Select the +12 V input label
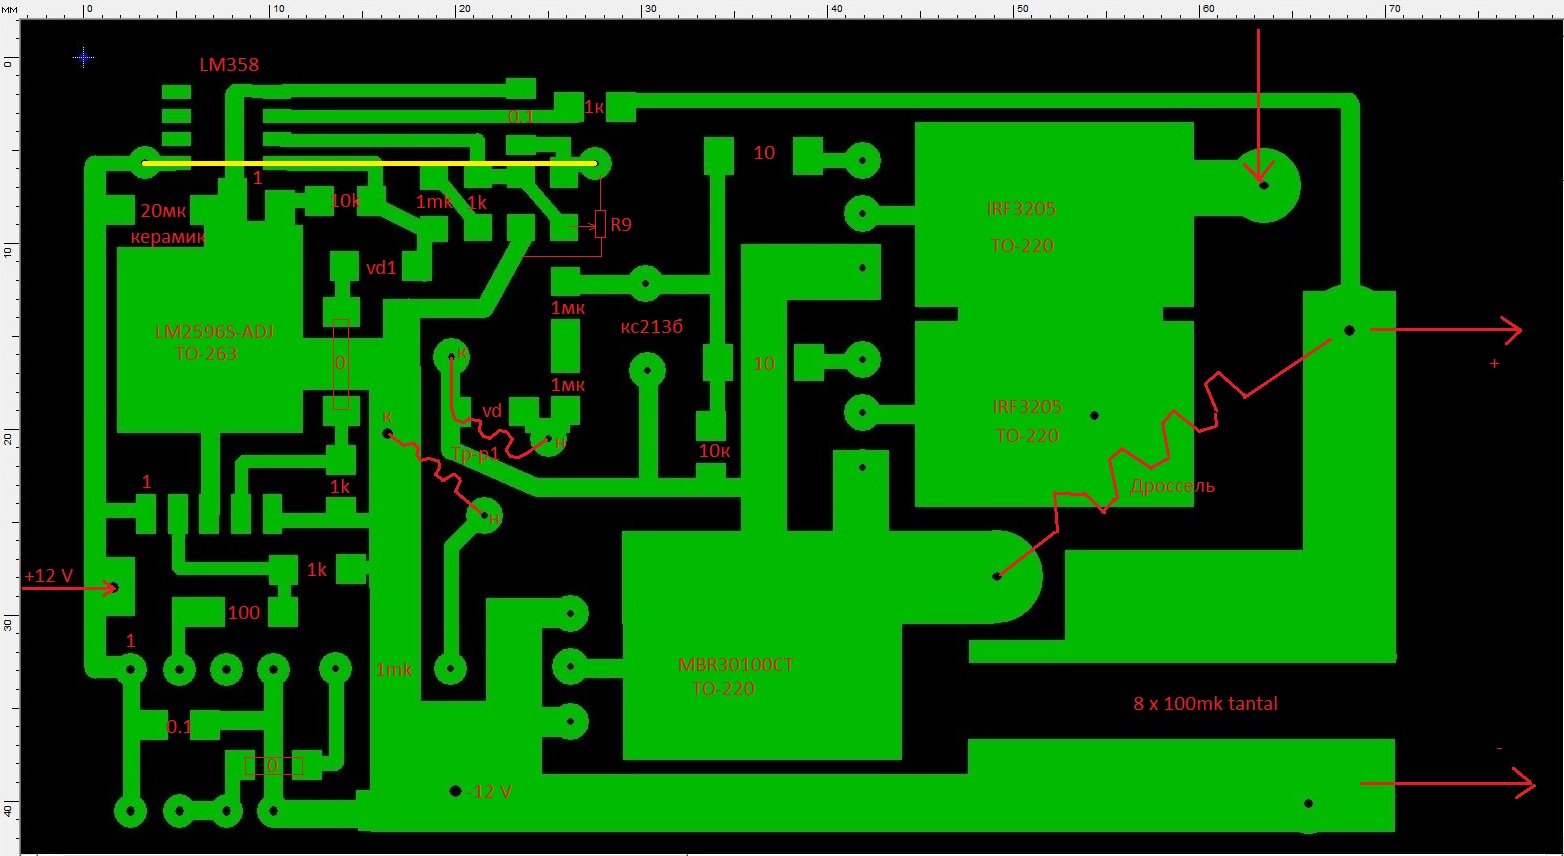1564x856 pixels. (49, 576)
